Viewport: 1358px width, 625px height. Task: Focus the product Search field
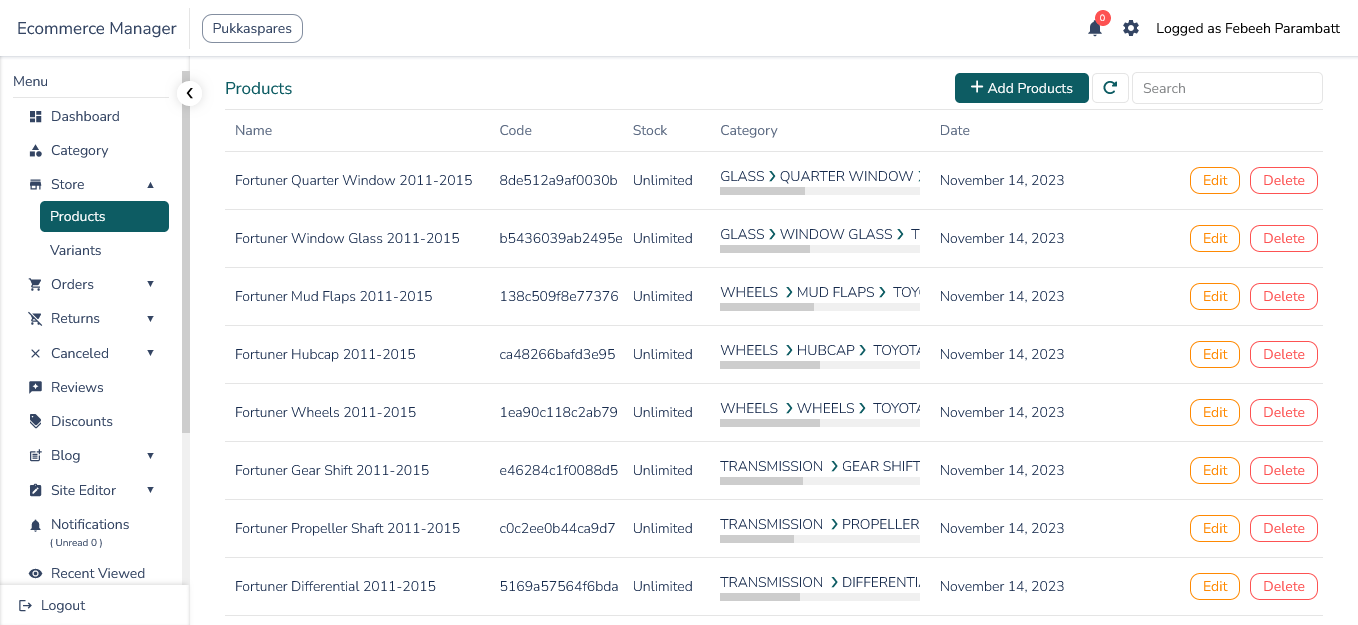(1226, 88)
